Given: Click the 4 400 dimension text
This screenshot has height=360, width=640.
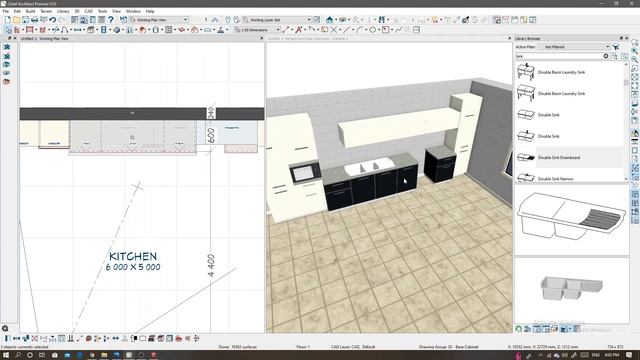Looking at the screenshot, I should click(x=211, y=266).
